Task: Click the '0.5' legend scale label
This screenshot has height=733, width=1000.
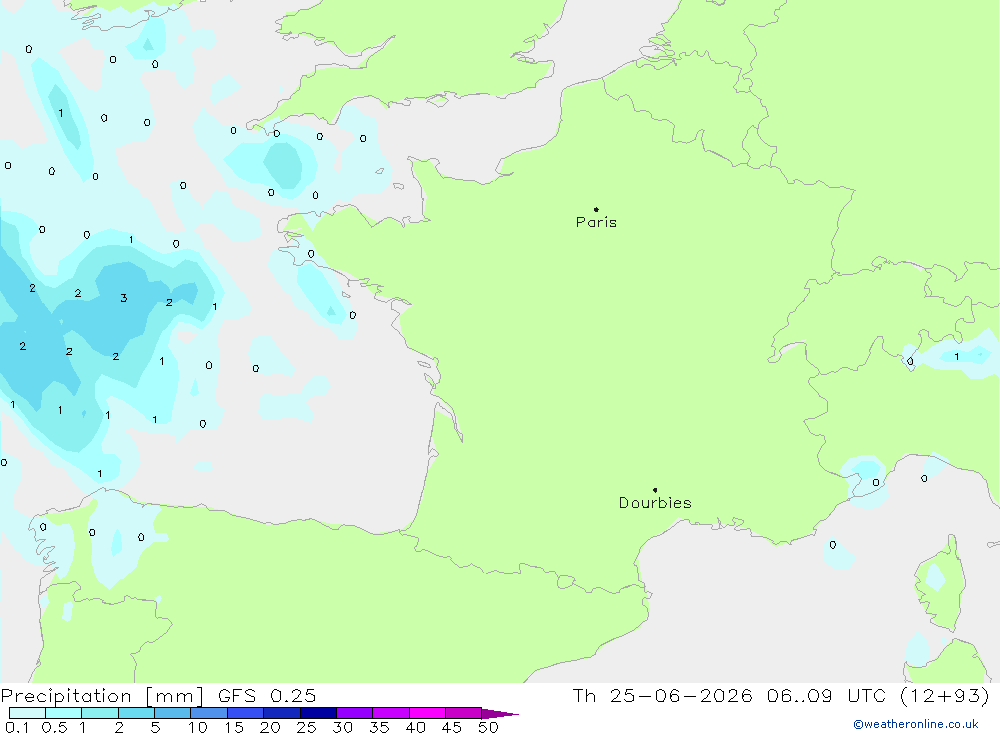Action: (54, 727)
